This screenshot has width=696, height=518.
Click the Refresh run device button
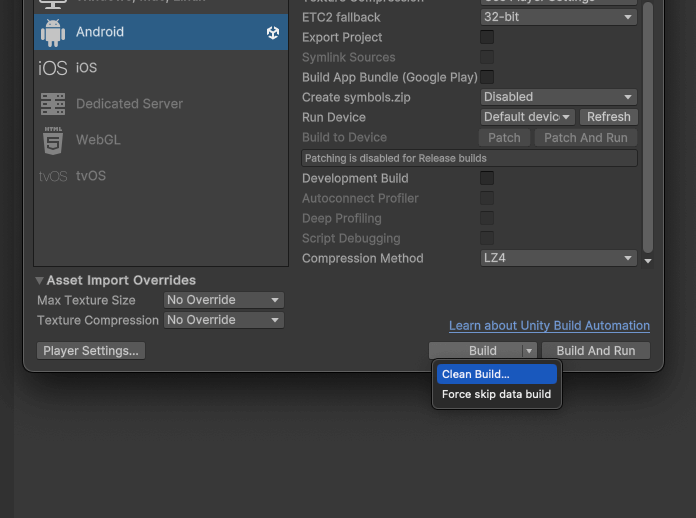(x=608, y=117)
